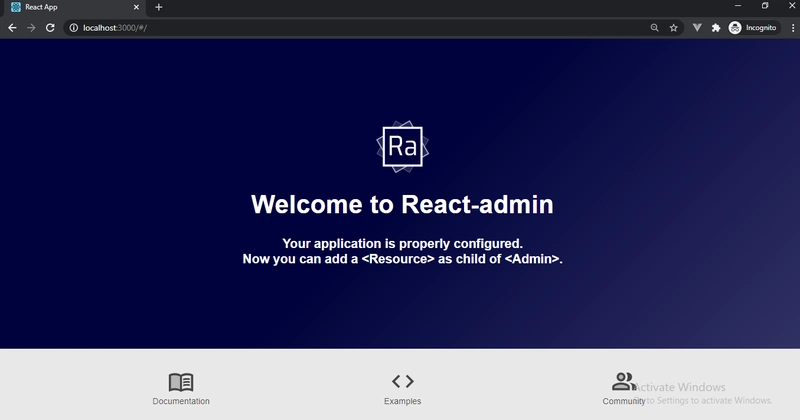
Task: Bookmark this page with the star icon
Action: (673, 28)
